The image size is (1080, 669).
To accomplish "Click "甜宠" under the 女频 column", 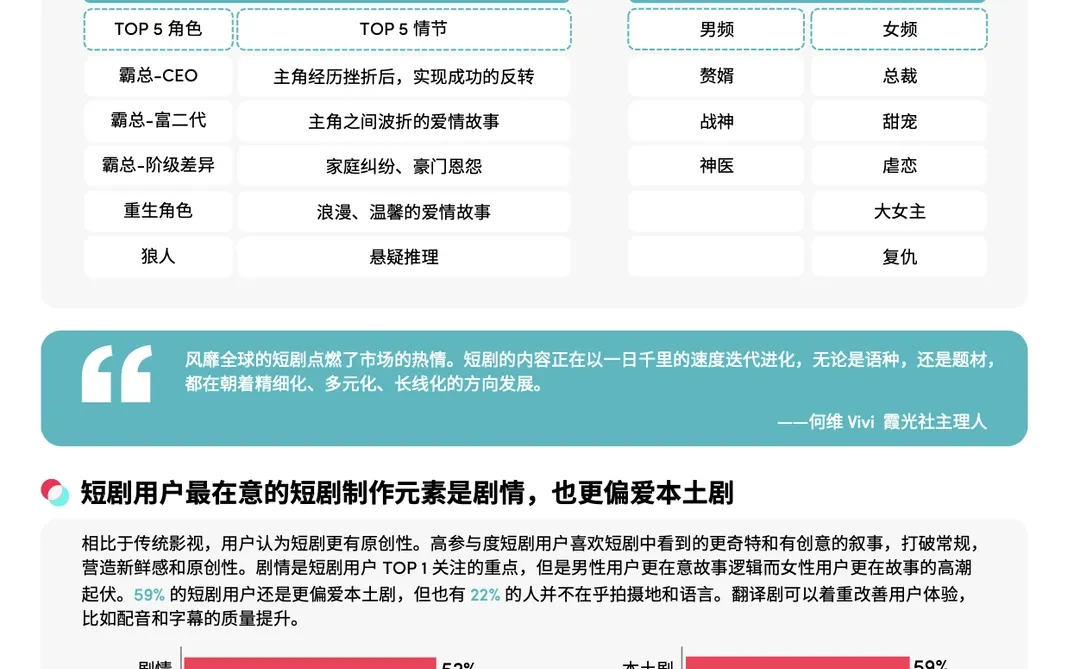I will [898, 121].
